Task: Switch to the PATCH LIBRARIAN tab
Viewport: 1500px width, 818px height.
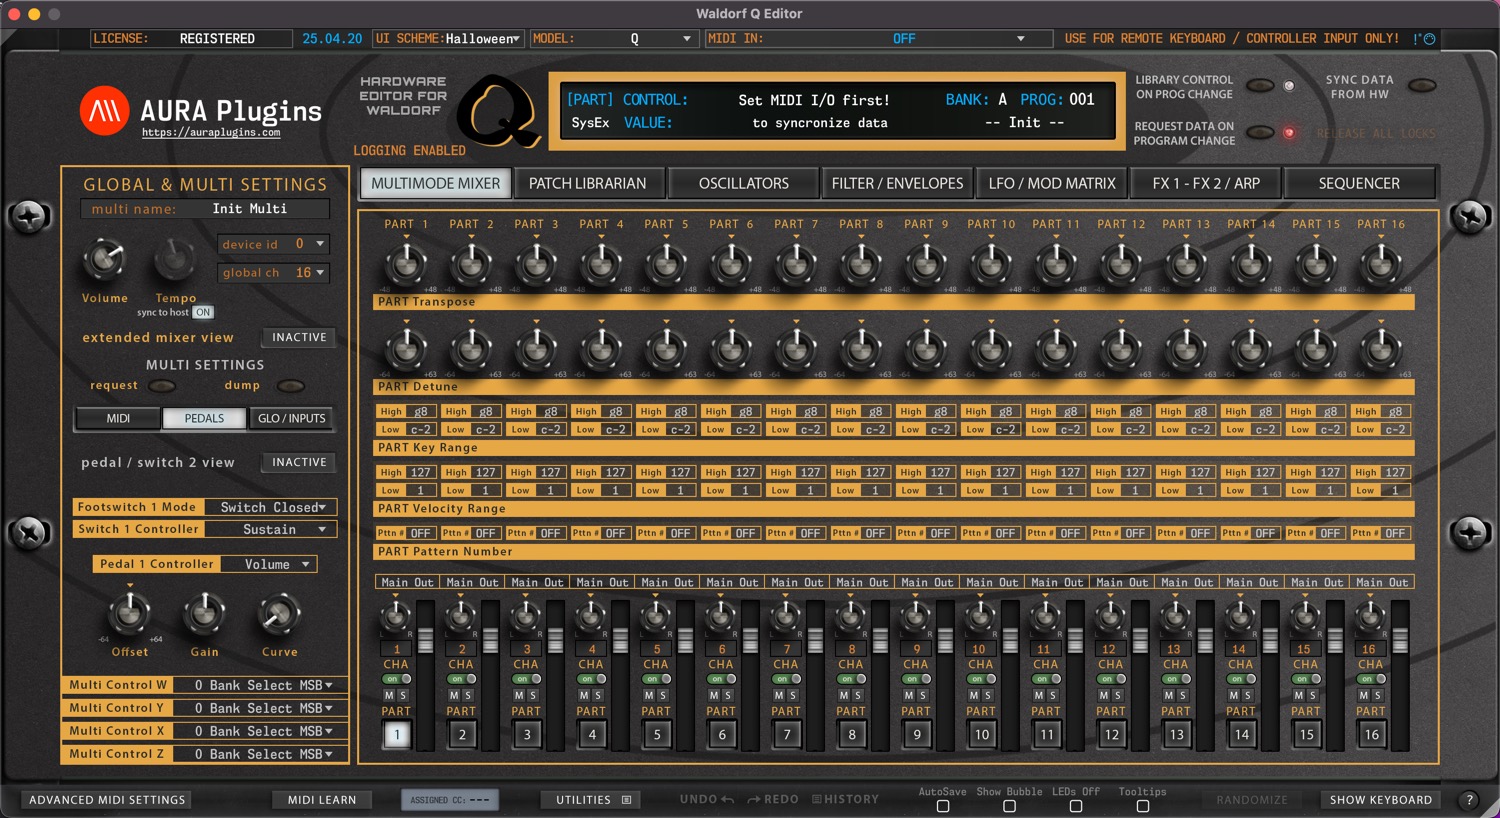Action: point(588,183)
